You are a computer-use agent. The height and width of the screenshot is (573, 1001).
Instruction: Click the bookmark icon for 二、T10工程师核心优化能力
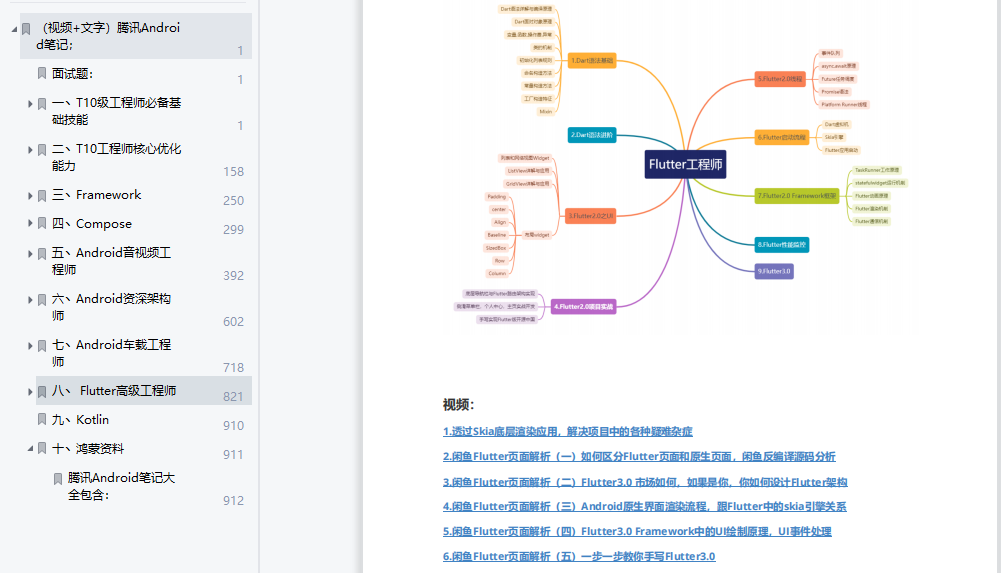coord(41,150)
